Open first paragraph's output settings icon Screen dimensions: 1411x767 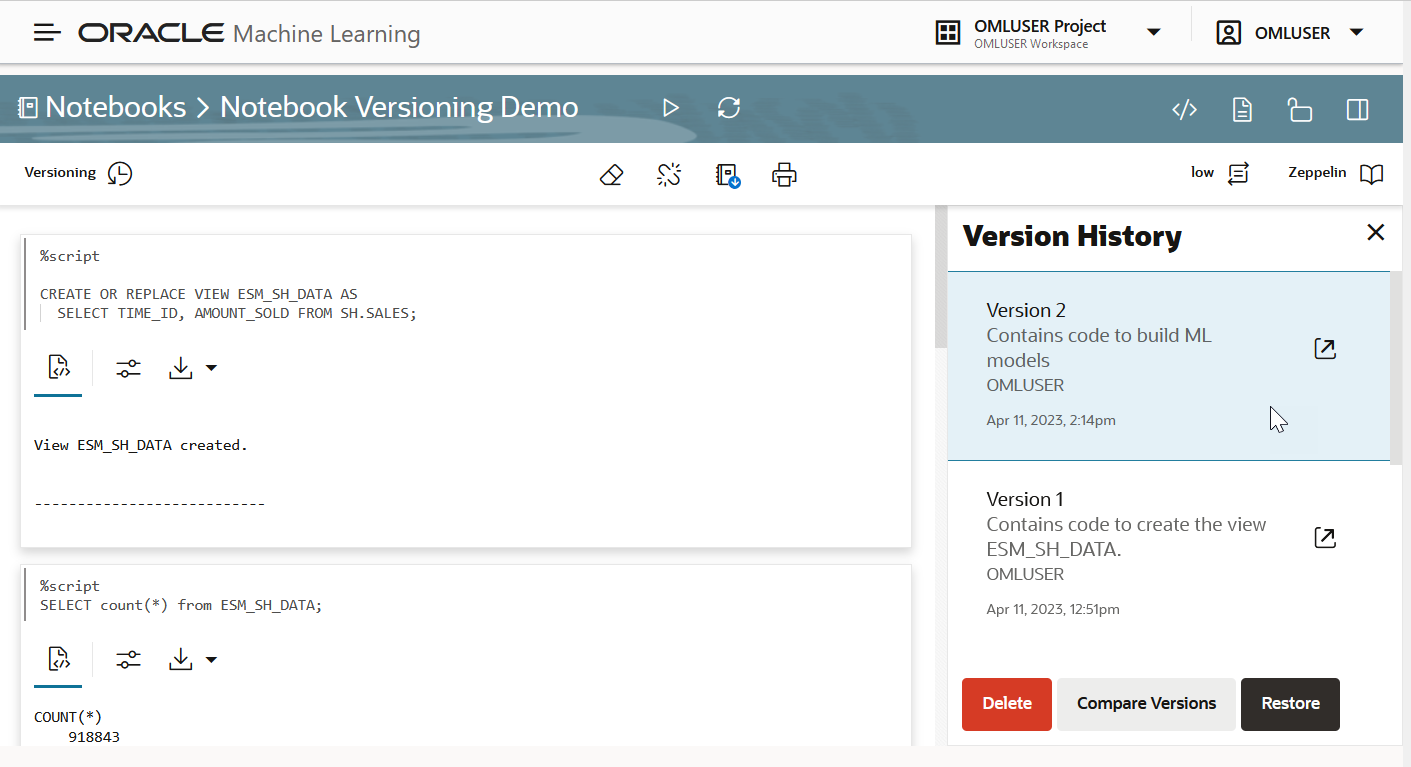(x=128, y=368)
